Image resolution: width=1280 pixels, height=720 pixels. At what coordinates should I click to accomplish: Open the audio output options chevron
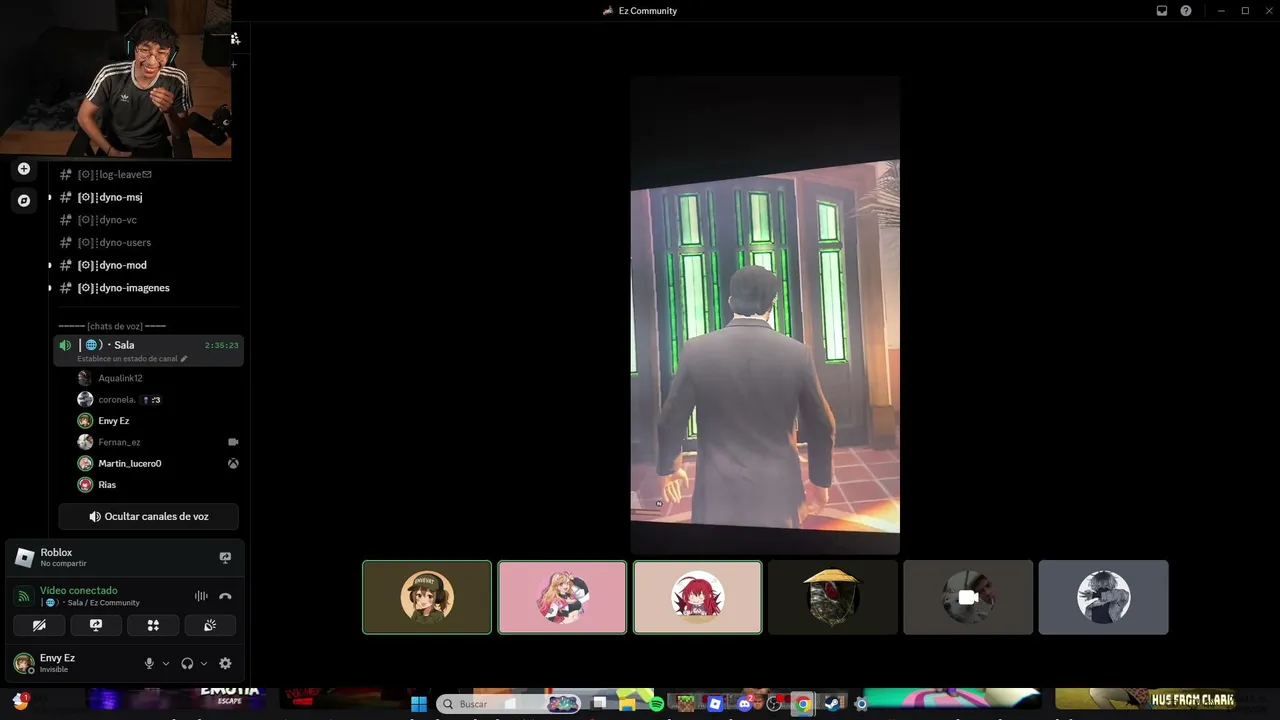point(204,663)
